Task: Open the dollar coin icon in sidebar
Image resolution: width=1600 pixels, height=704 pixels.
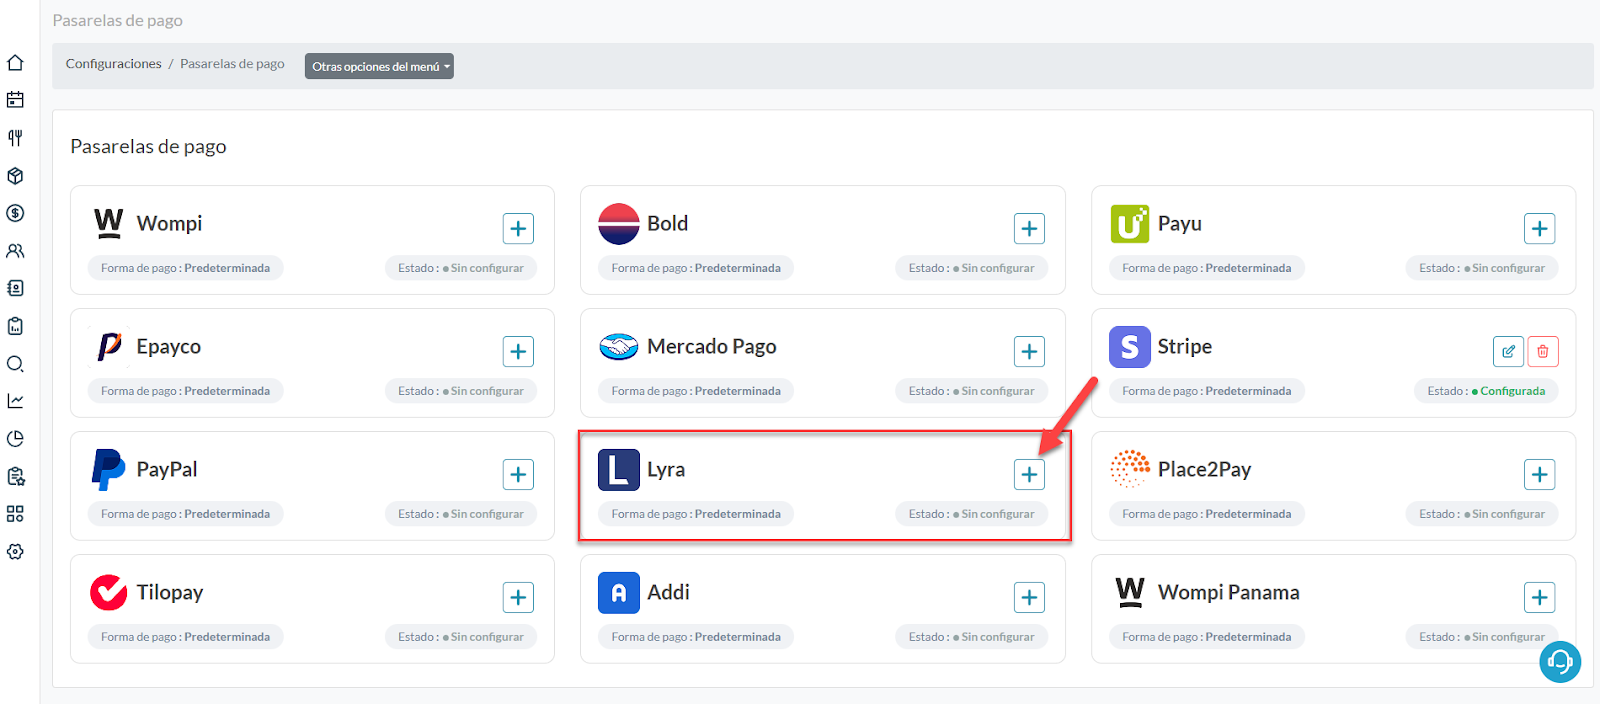Action: tap(15, 213)
